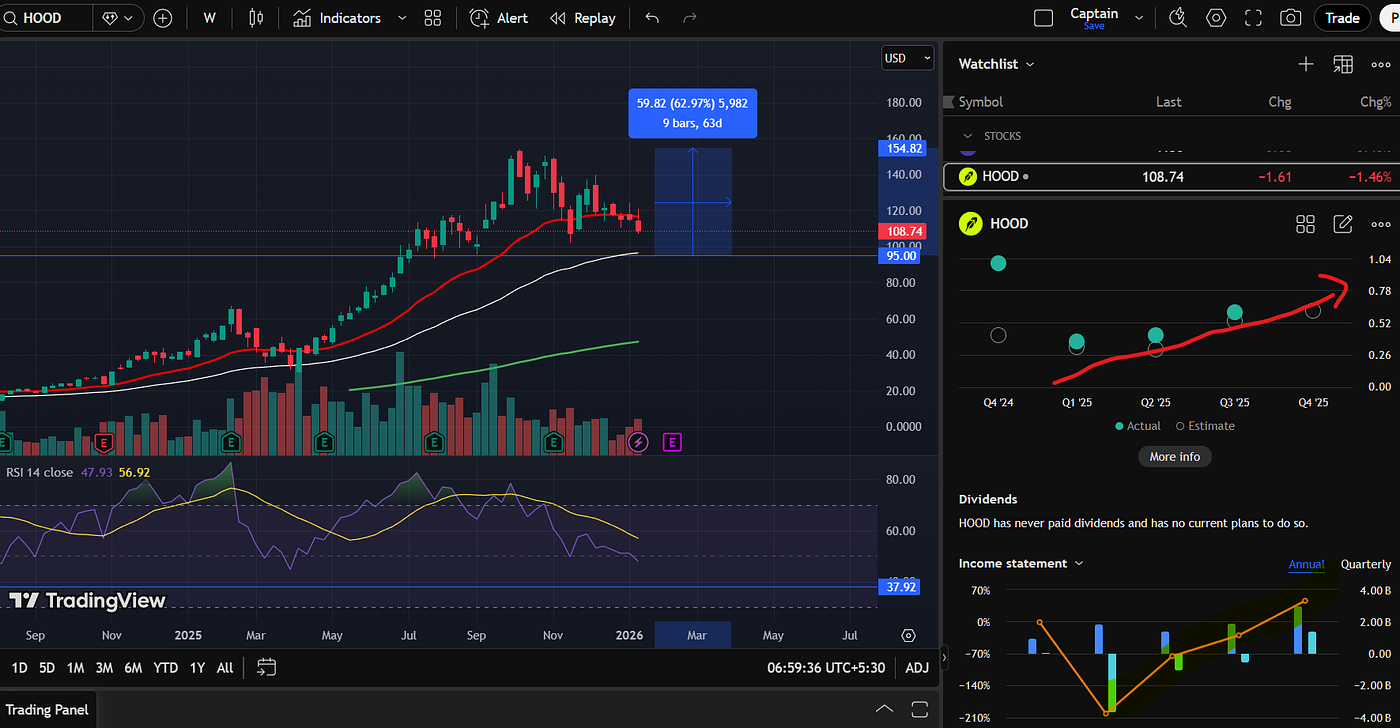The width and height of the screenshot is (1400, 728).
Task: Select the 3M time range
Action: 104,668
